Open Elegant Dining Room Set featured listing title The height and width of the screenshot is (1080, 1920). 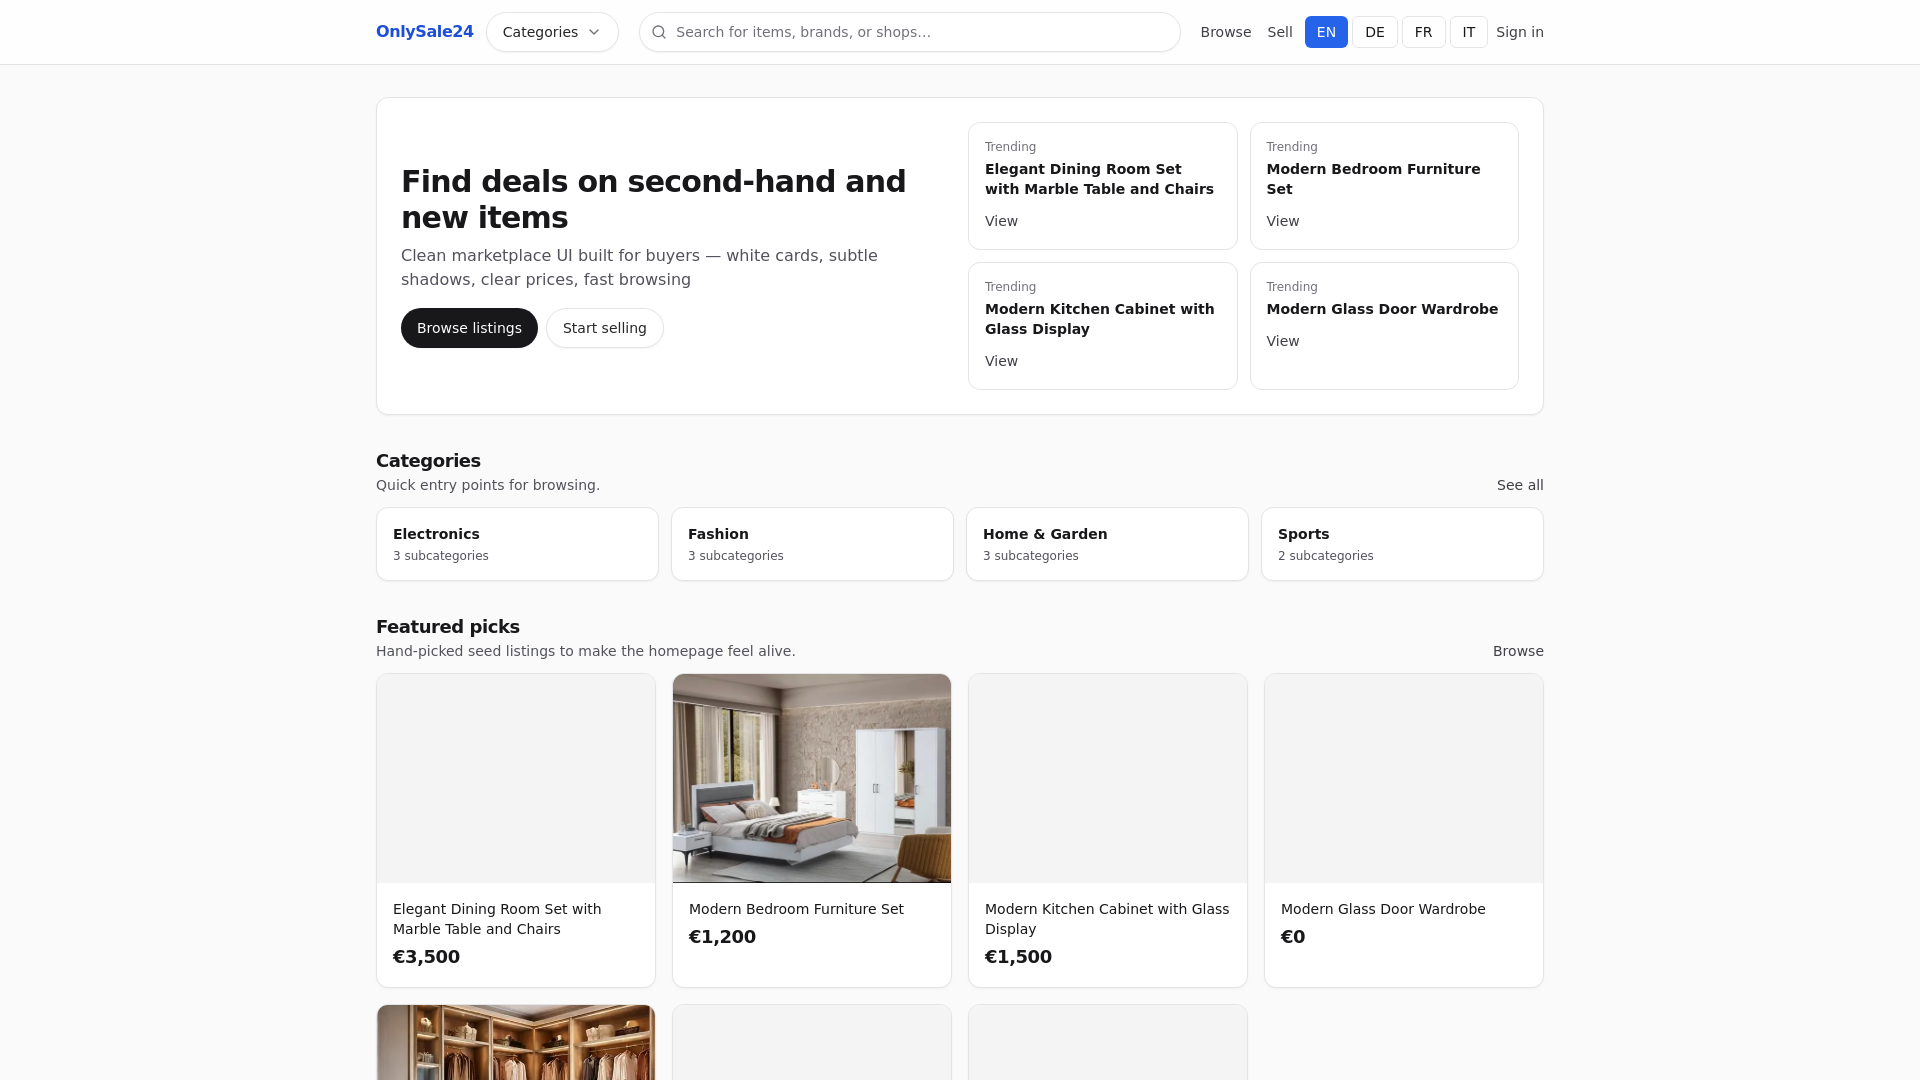pyautogui.click(x=497, y=919)
